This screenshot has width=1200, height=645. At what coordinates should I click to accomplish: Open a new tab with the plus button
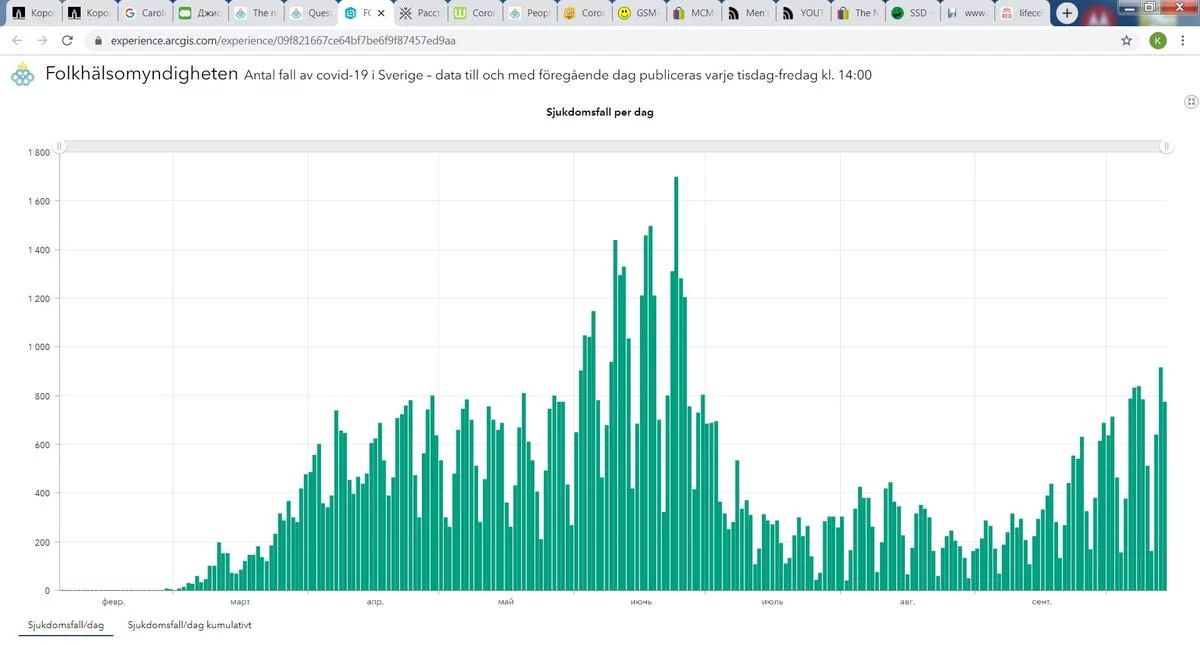click(1067, 13)
